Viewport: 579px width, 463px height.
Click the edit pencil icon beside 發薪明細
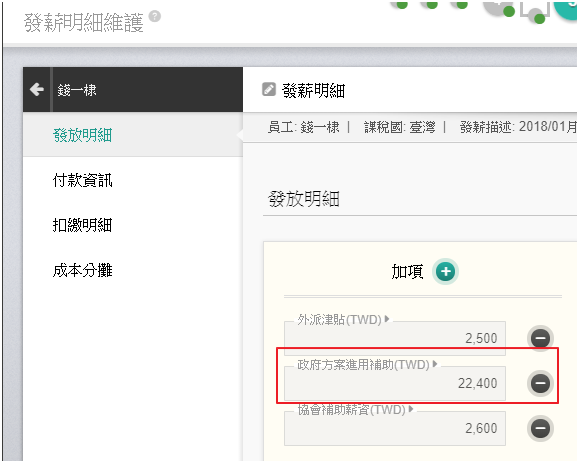[269, 89]
